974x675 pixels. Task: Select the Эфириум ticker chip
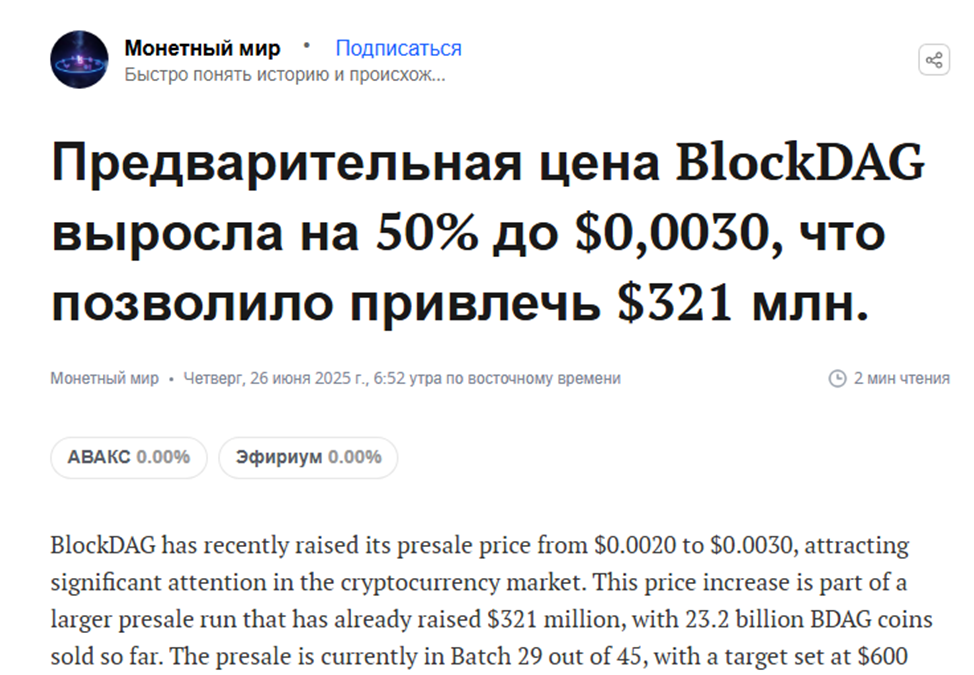pos(308,458)
